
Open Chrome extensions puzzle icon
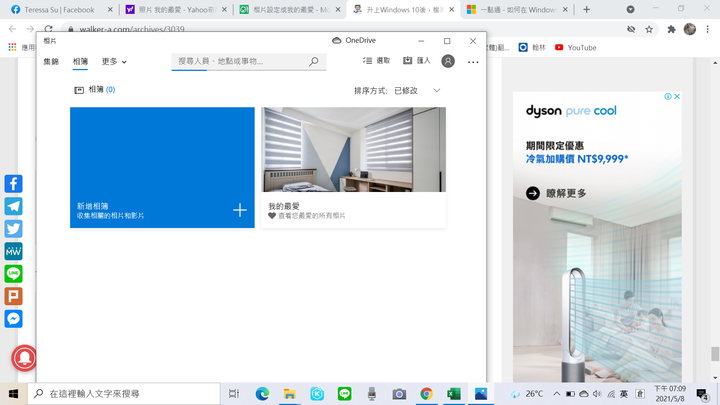click(671, 29)
